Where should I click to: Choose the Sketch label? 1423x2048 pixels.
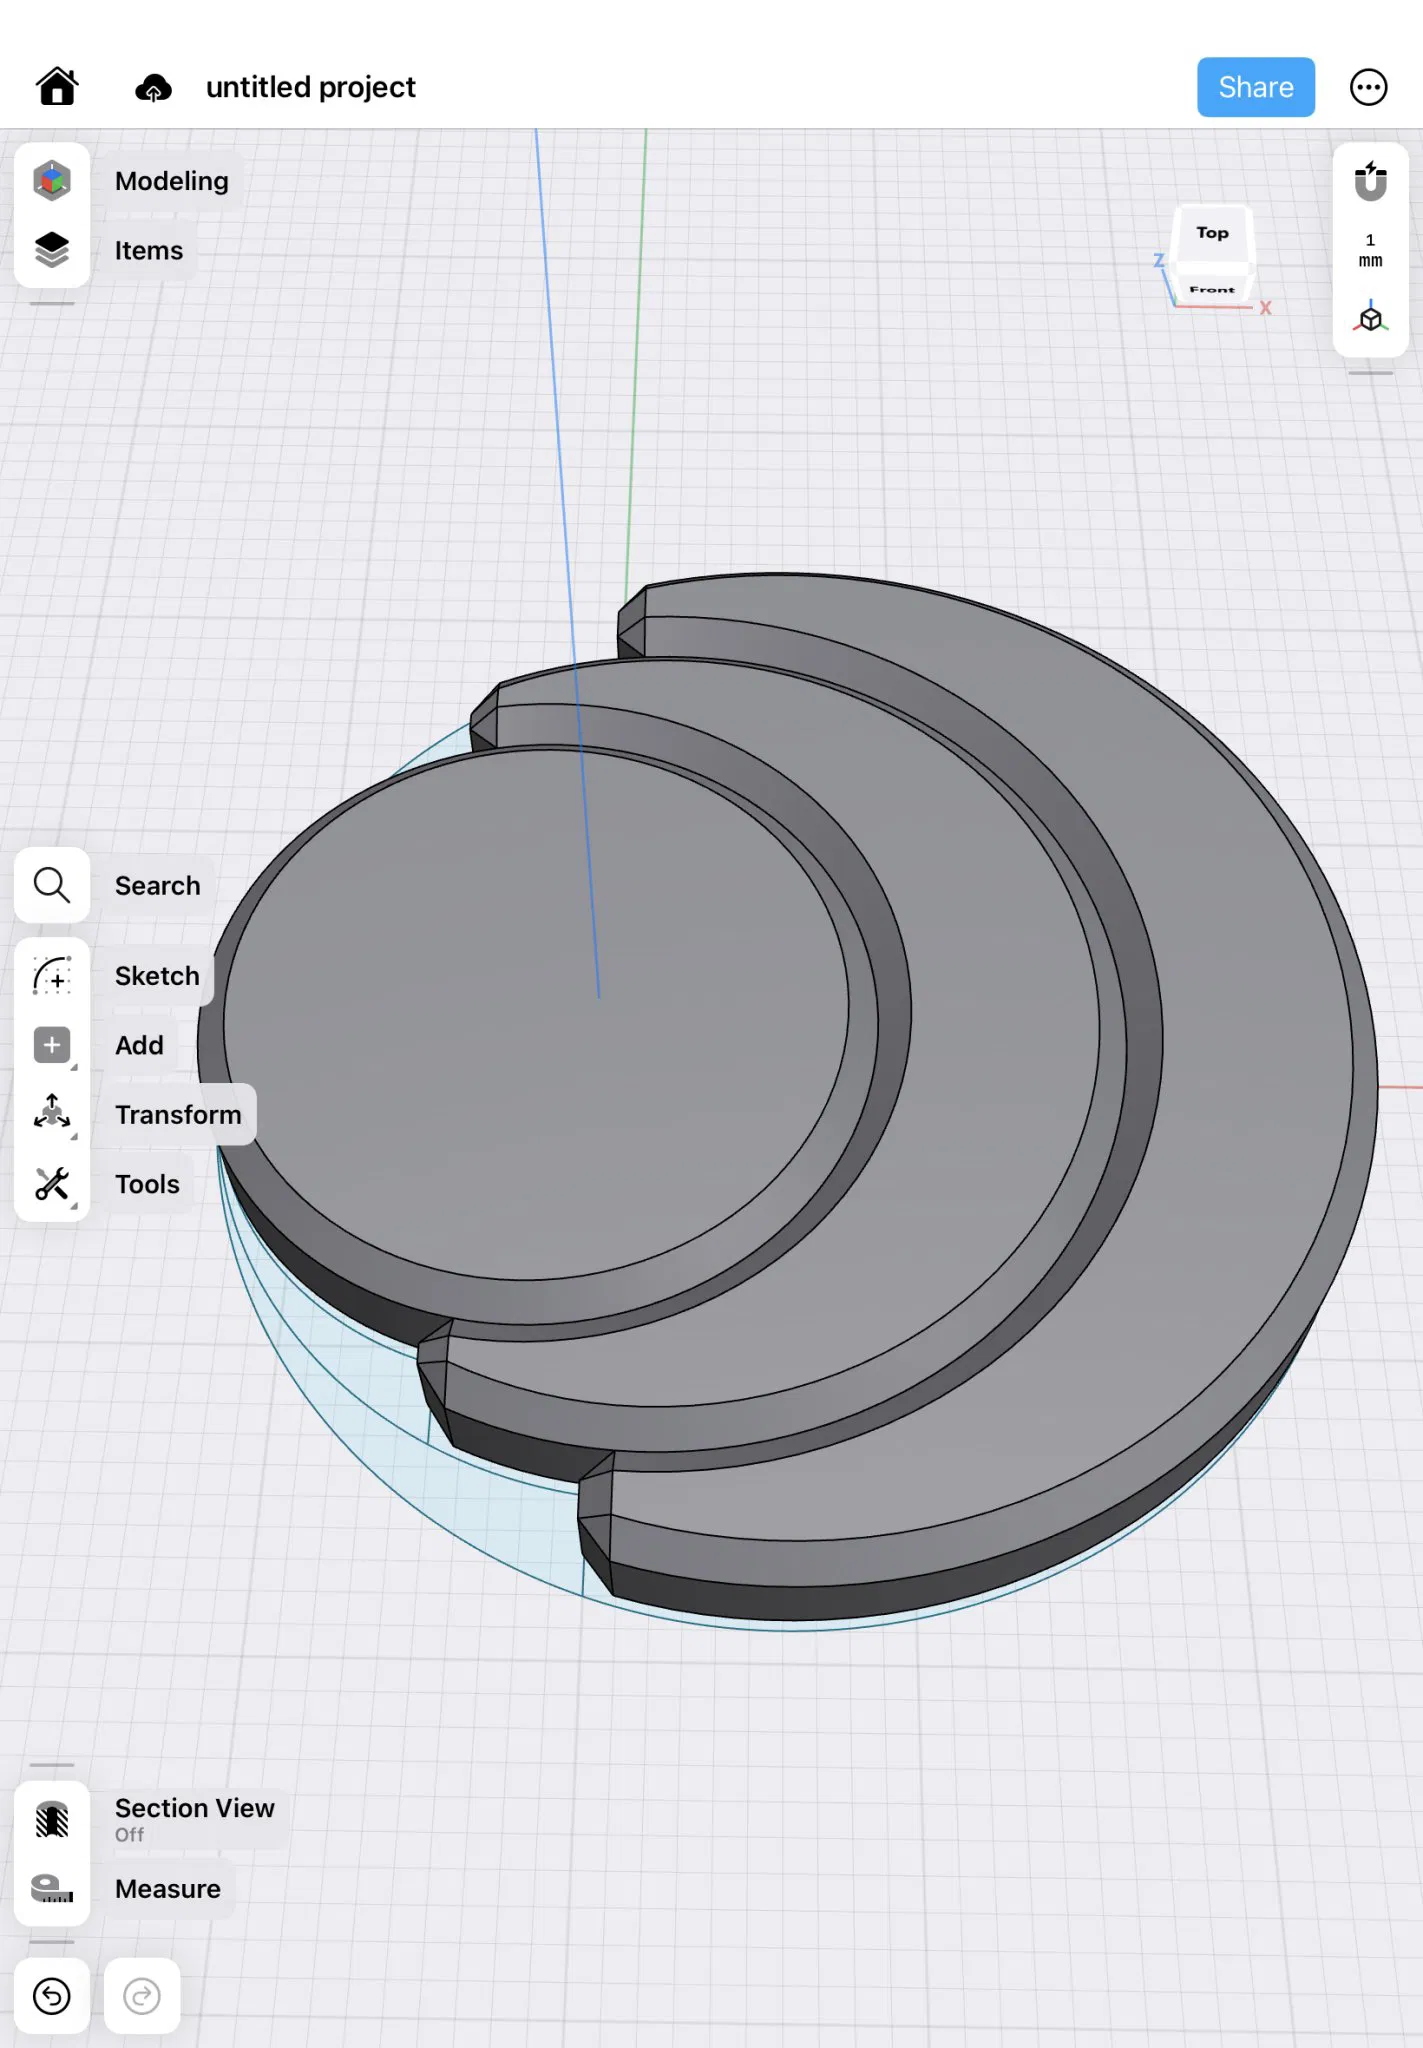point(157,975)
